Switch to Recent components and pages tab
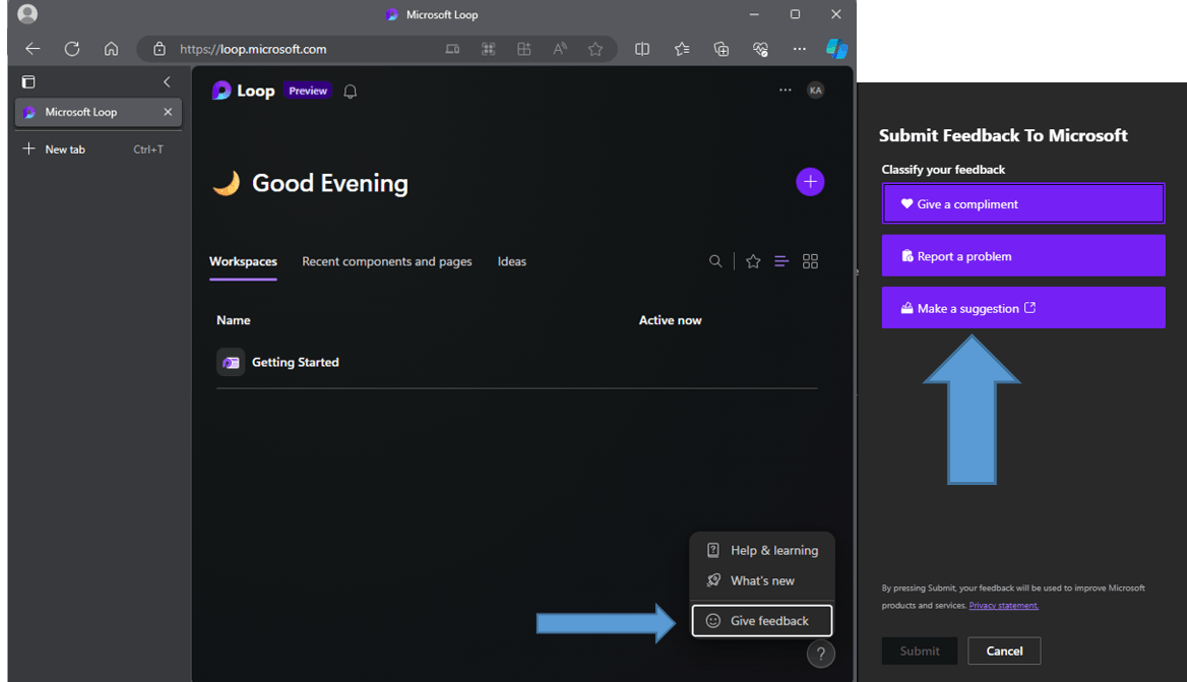The width and height of the screenshot is (1187, 682). pos(387,262)
